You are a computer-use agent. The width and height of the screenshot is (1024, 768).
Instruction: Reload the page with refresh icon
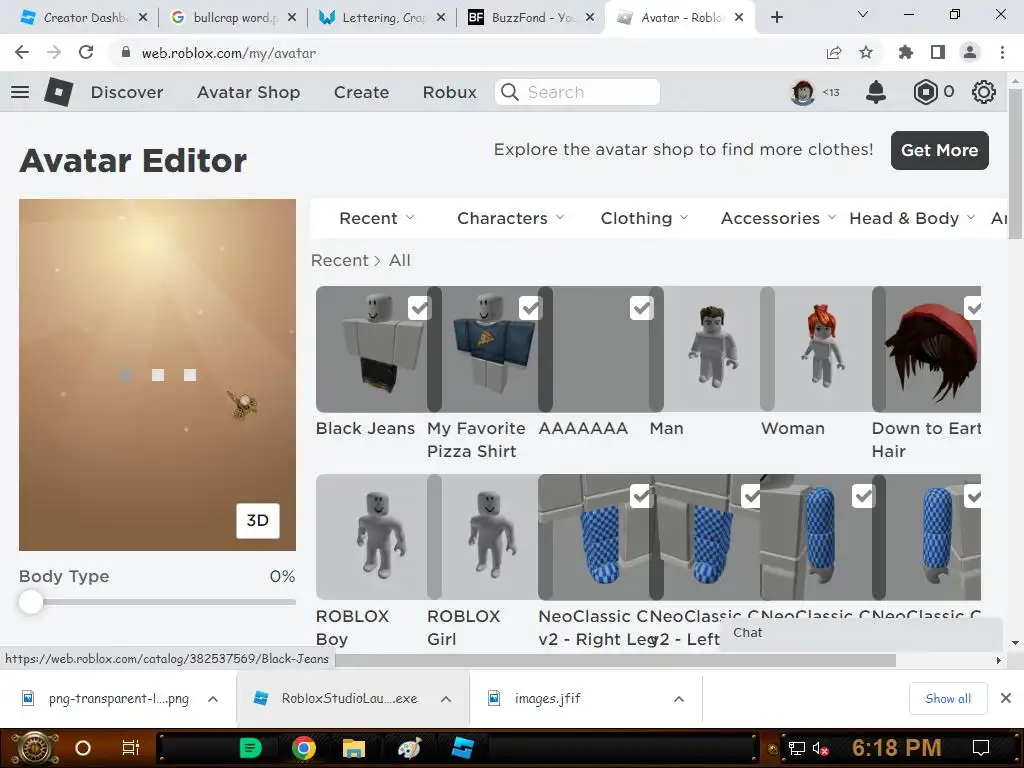(86, 52)
